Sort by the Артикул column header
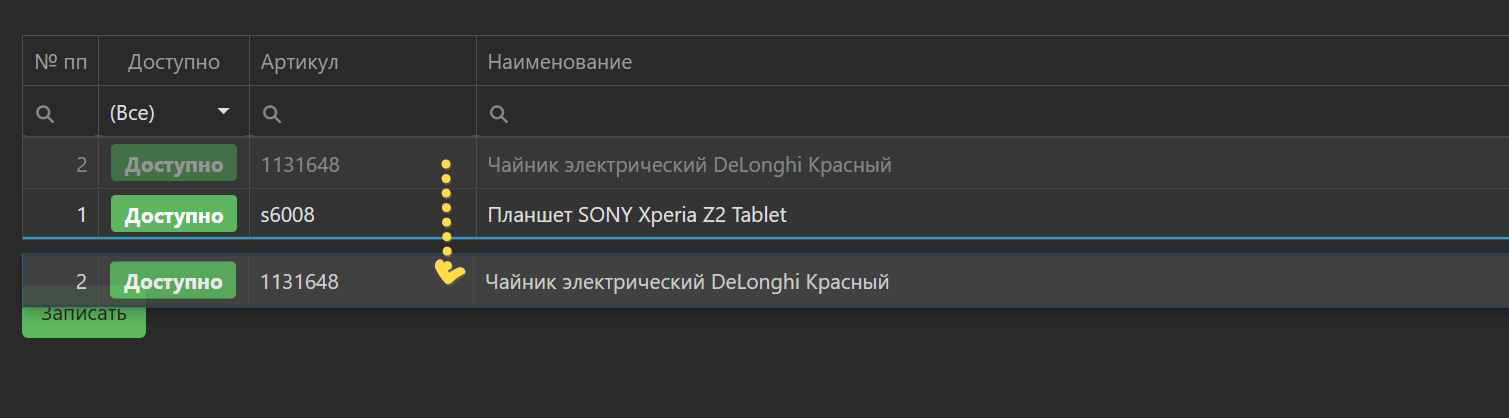This screenshot has width=1509, height=418. point(300,62)
